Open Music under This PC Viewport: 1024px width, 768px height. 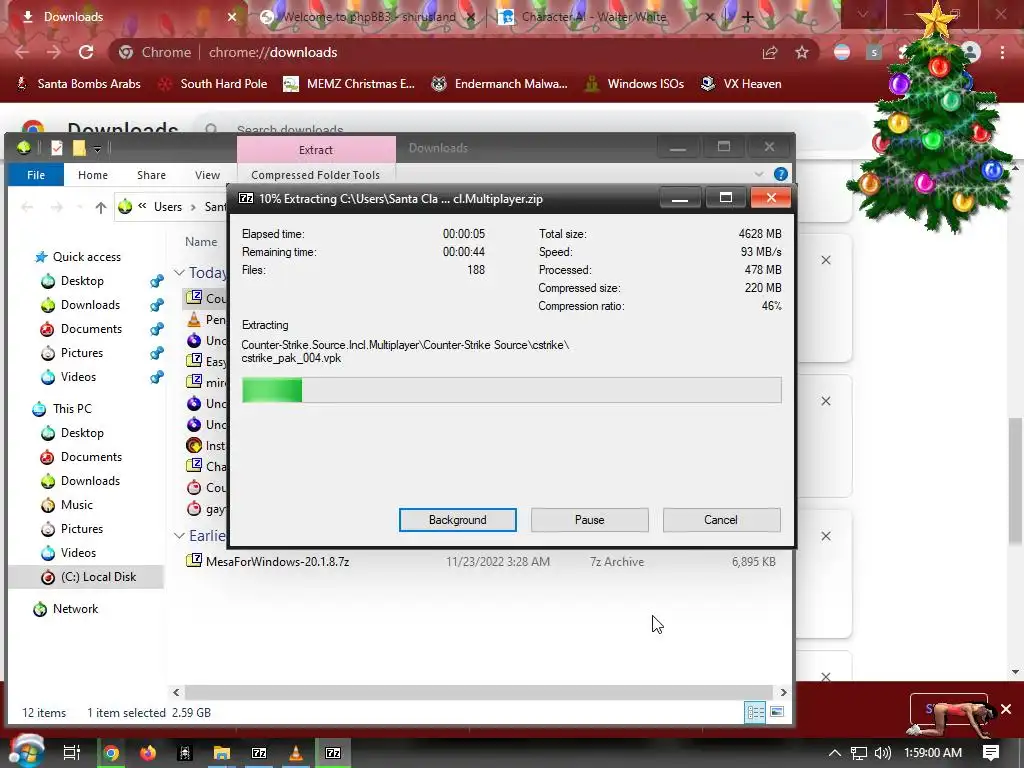(x=76, y=505)
